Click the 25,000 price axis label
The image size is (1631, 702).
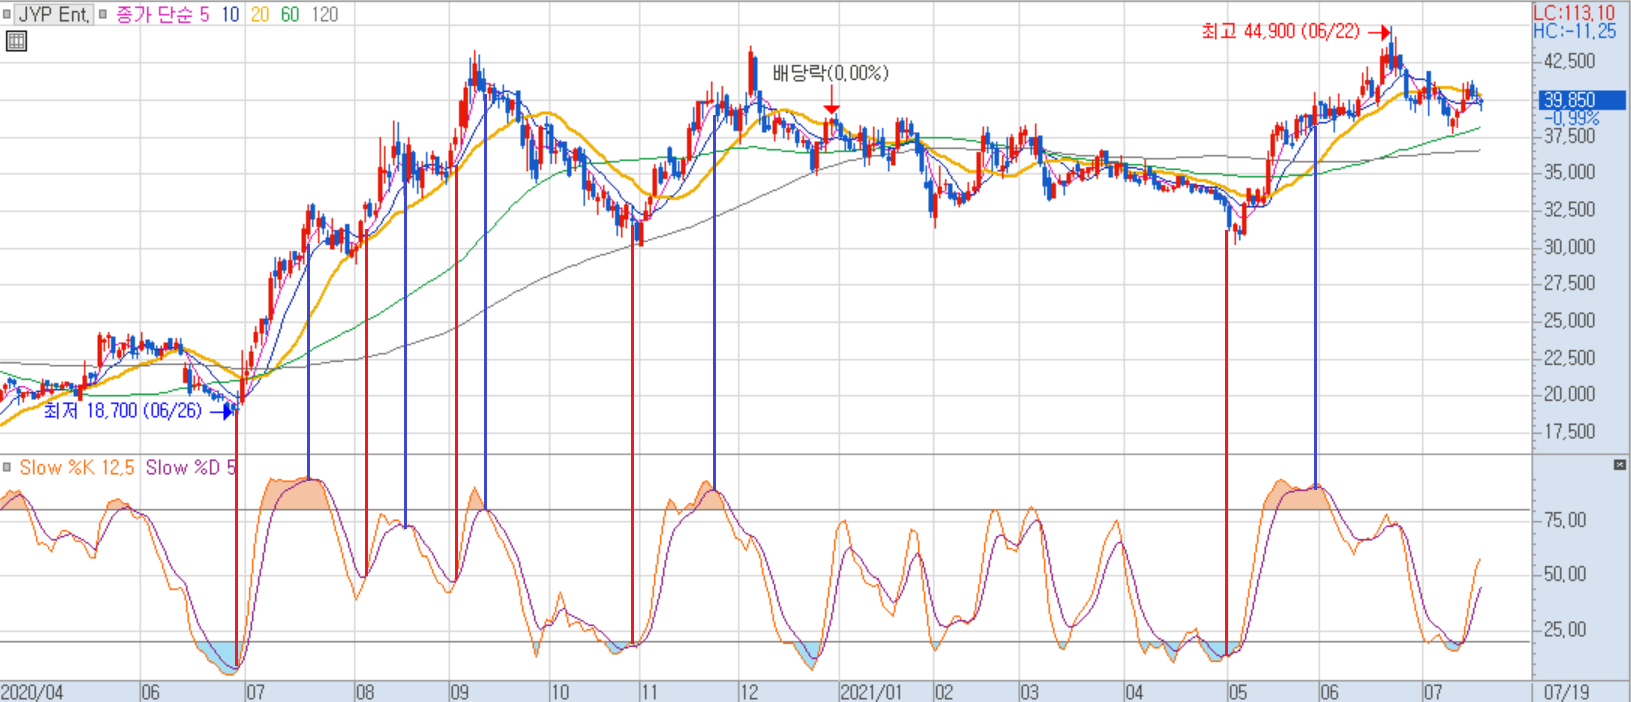1570,320
